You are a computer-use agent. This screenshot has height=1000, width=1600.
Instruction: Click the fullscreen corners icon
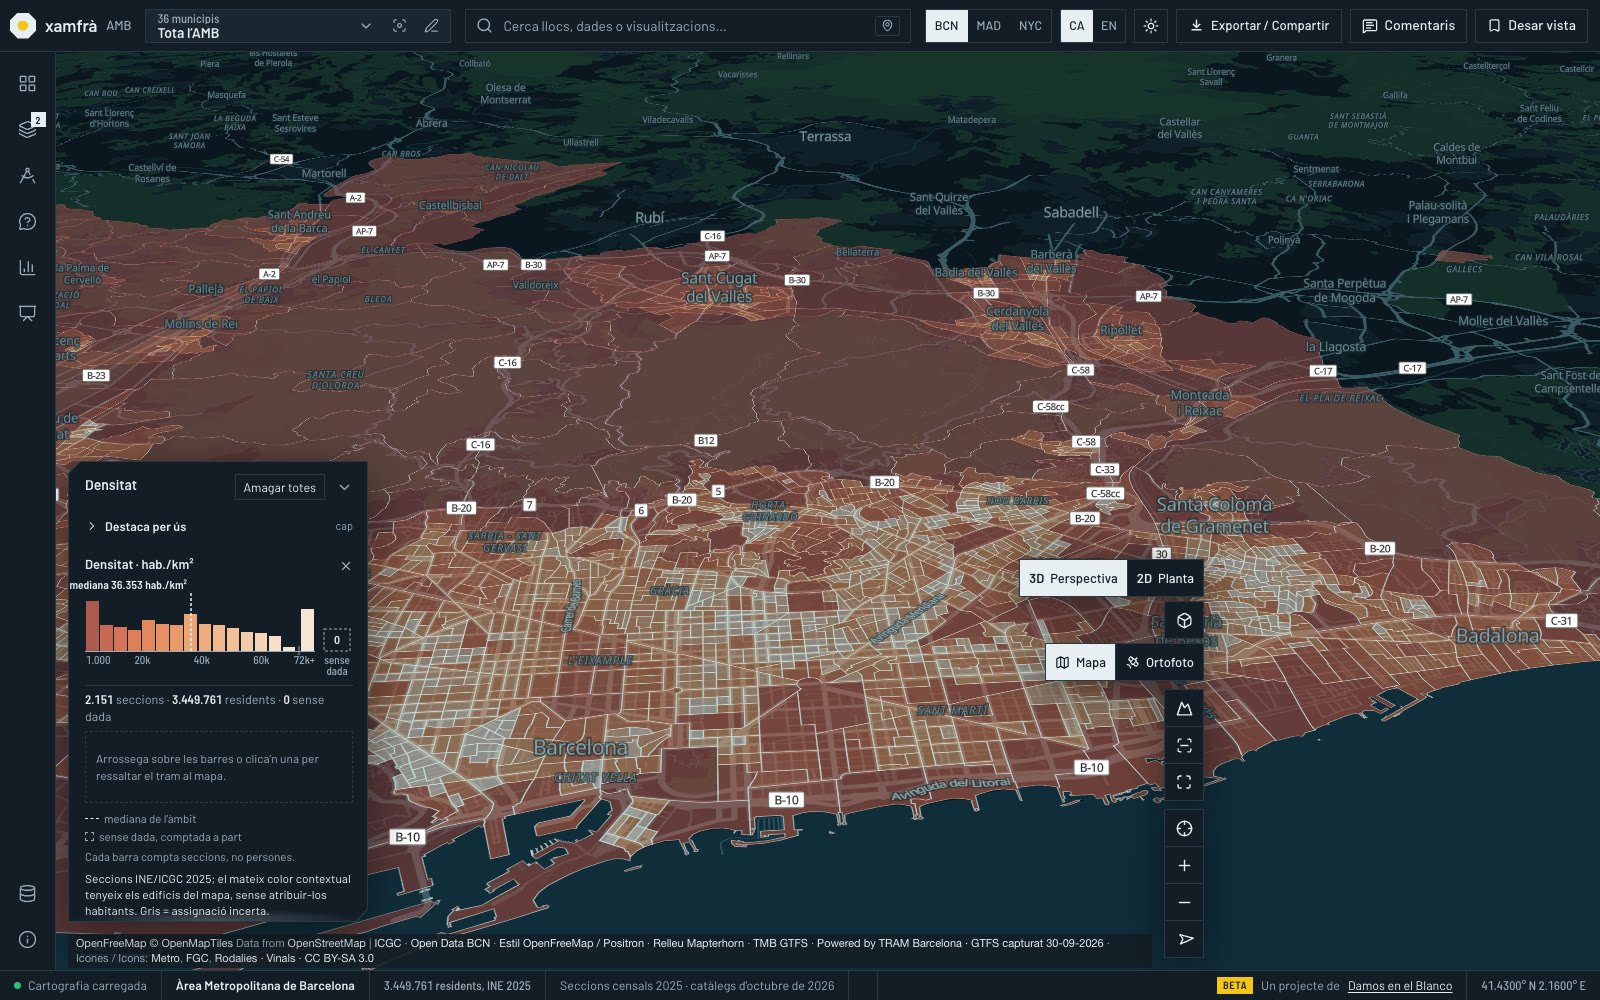1184,782
